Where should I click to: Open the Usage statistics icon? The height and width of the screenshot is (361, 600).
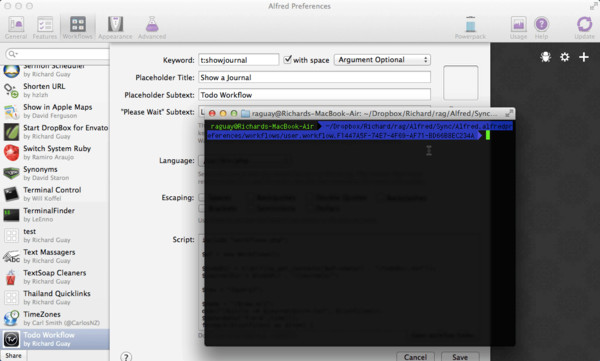pos(518,28)
